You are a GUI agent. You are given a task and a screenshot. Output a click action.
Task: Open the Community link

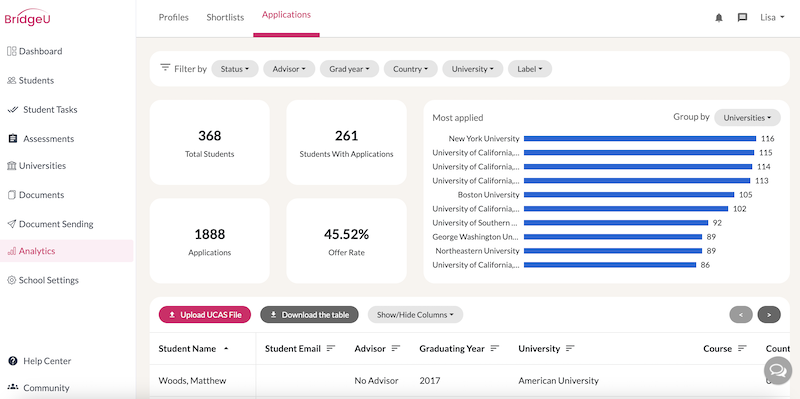point(46,388)
